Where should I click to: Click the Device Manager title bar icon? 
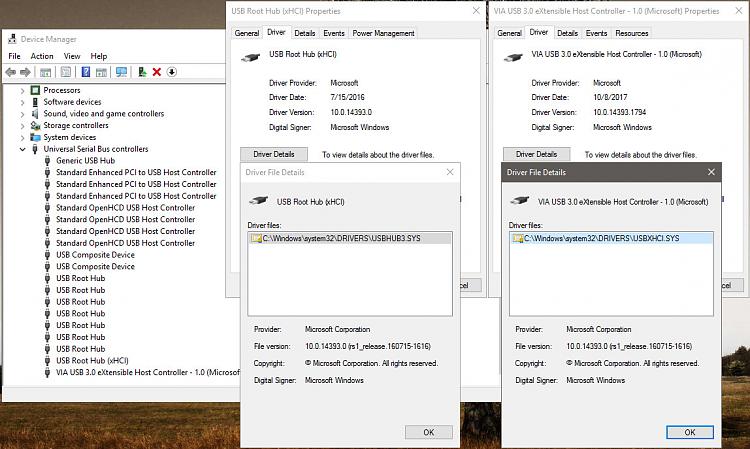[12, 39]
